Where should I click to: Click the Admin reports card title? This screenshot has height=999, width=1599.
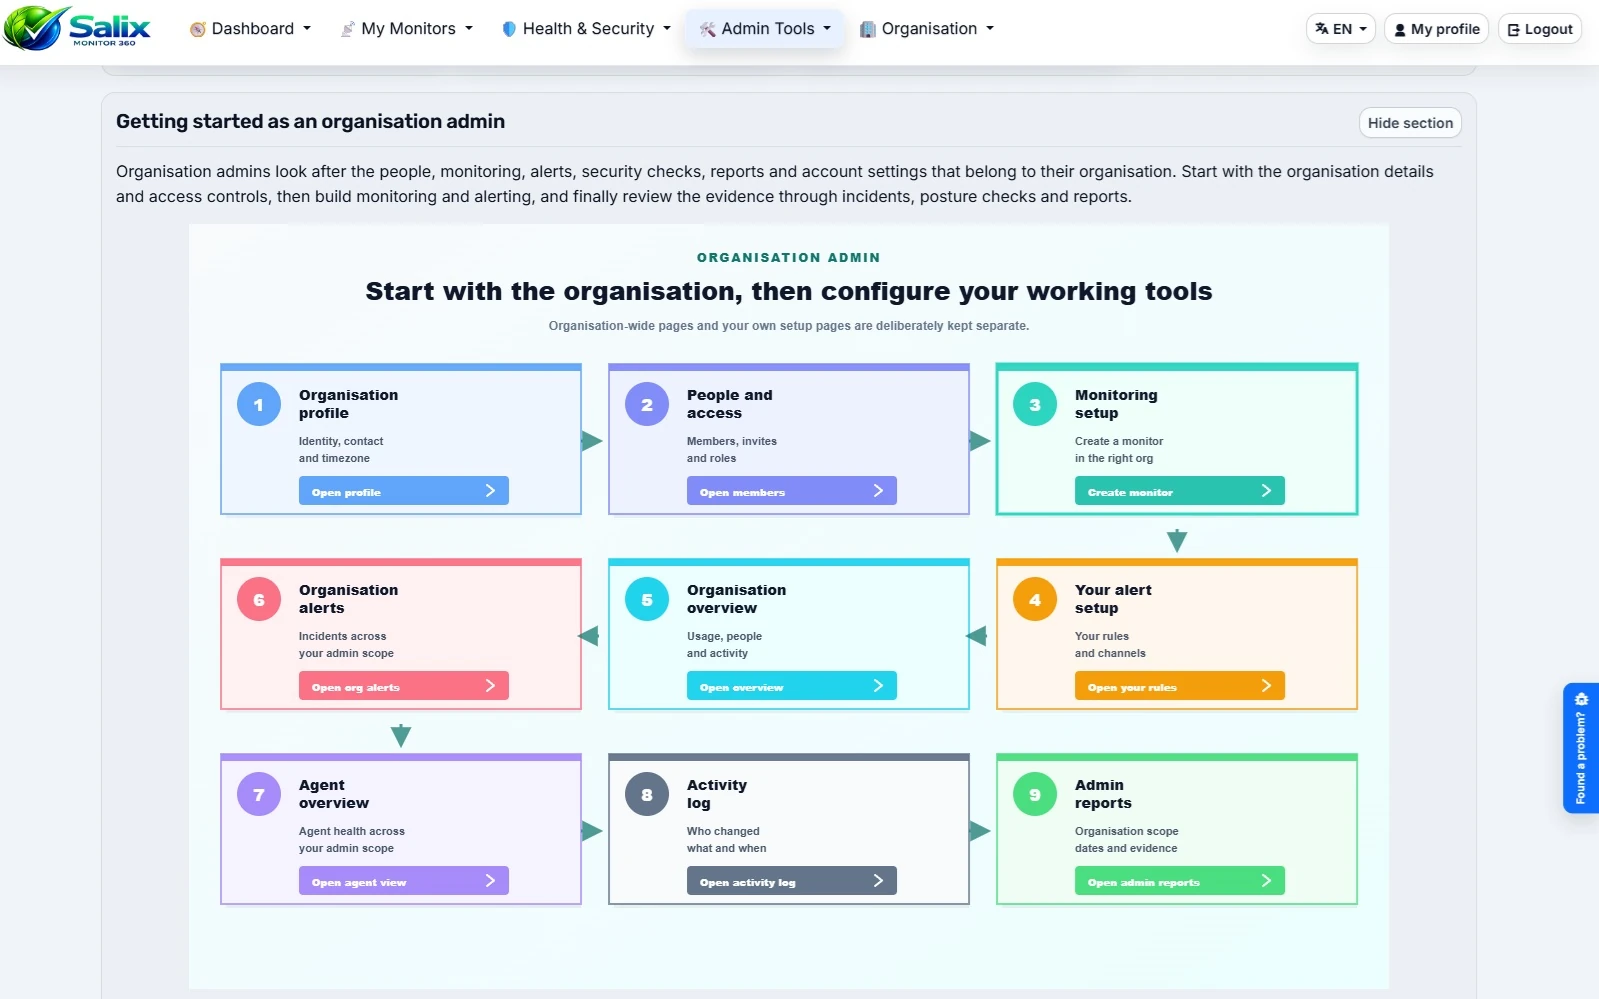(1103, 794)
